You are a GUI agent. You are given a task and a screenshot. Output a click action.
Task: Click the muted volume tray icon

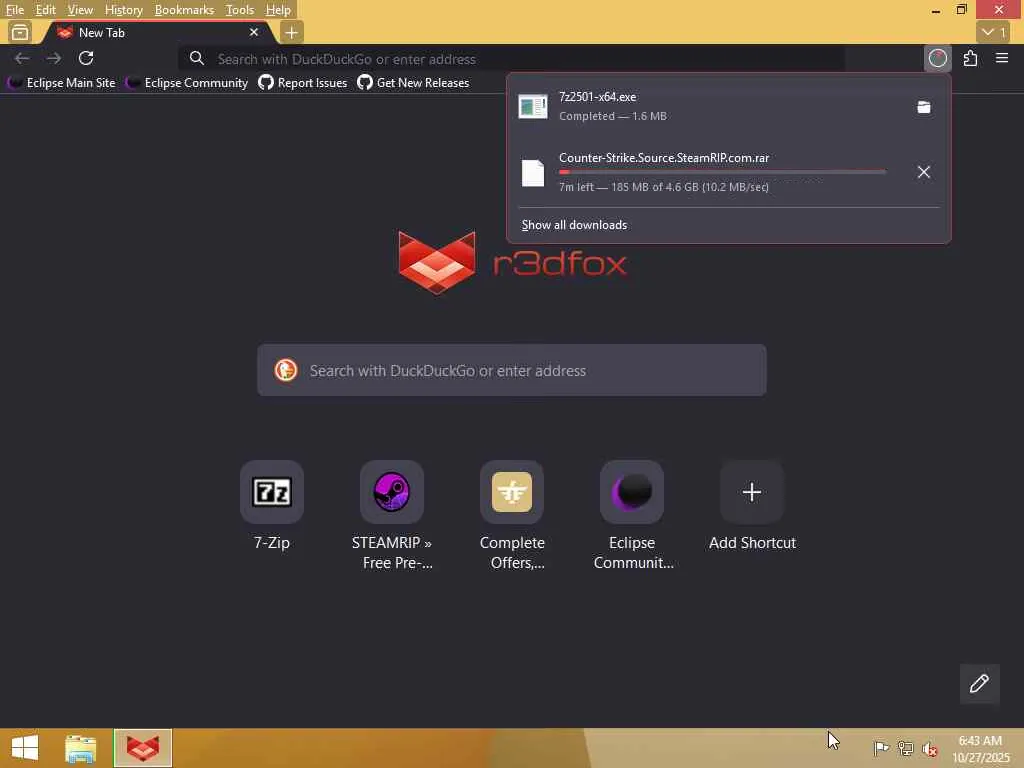coord(930,748)
